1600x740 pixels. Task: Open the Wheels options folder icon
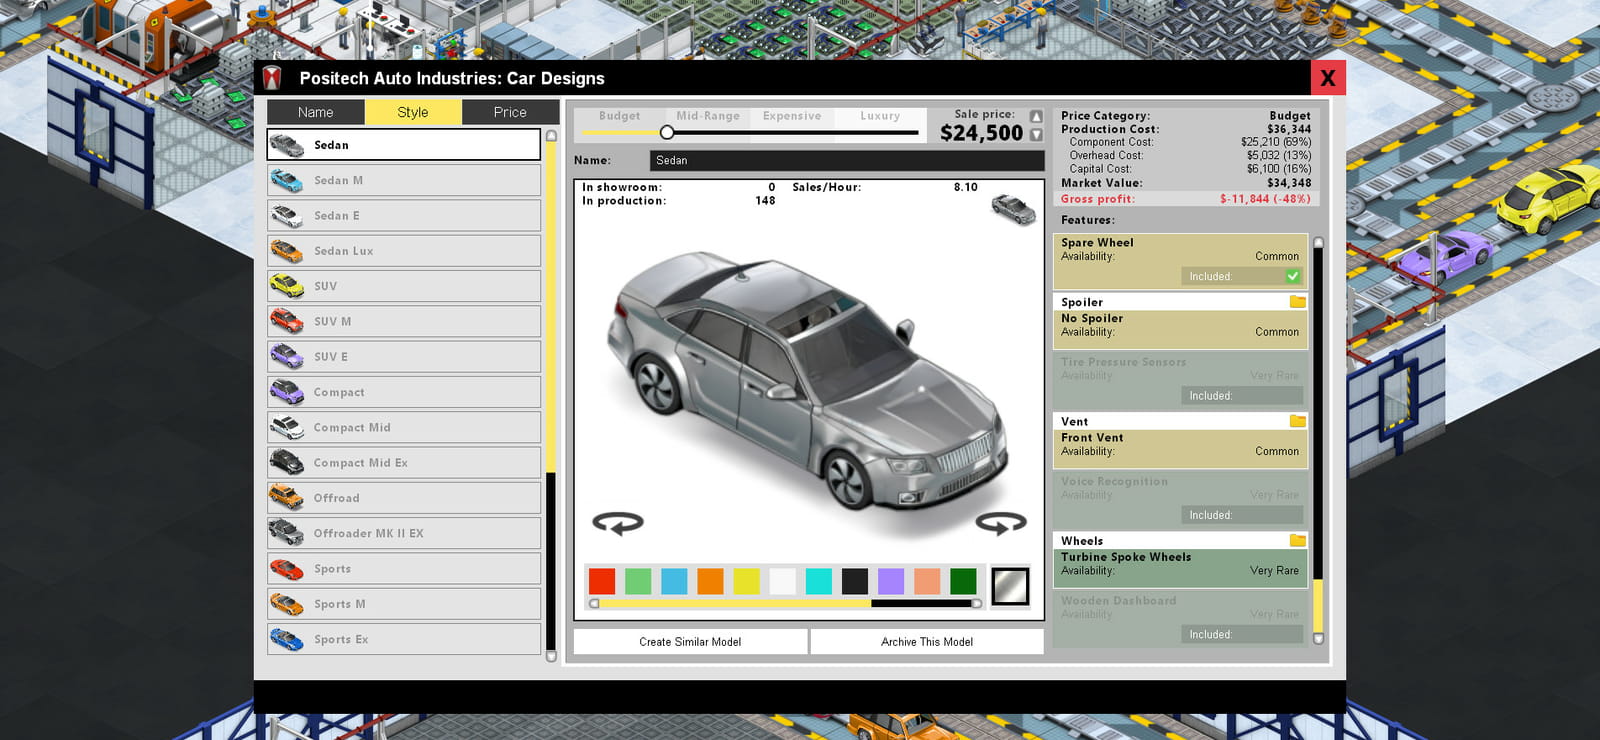point(1297,540)
